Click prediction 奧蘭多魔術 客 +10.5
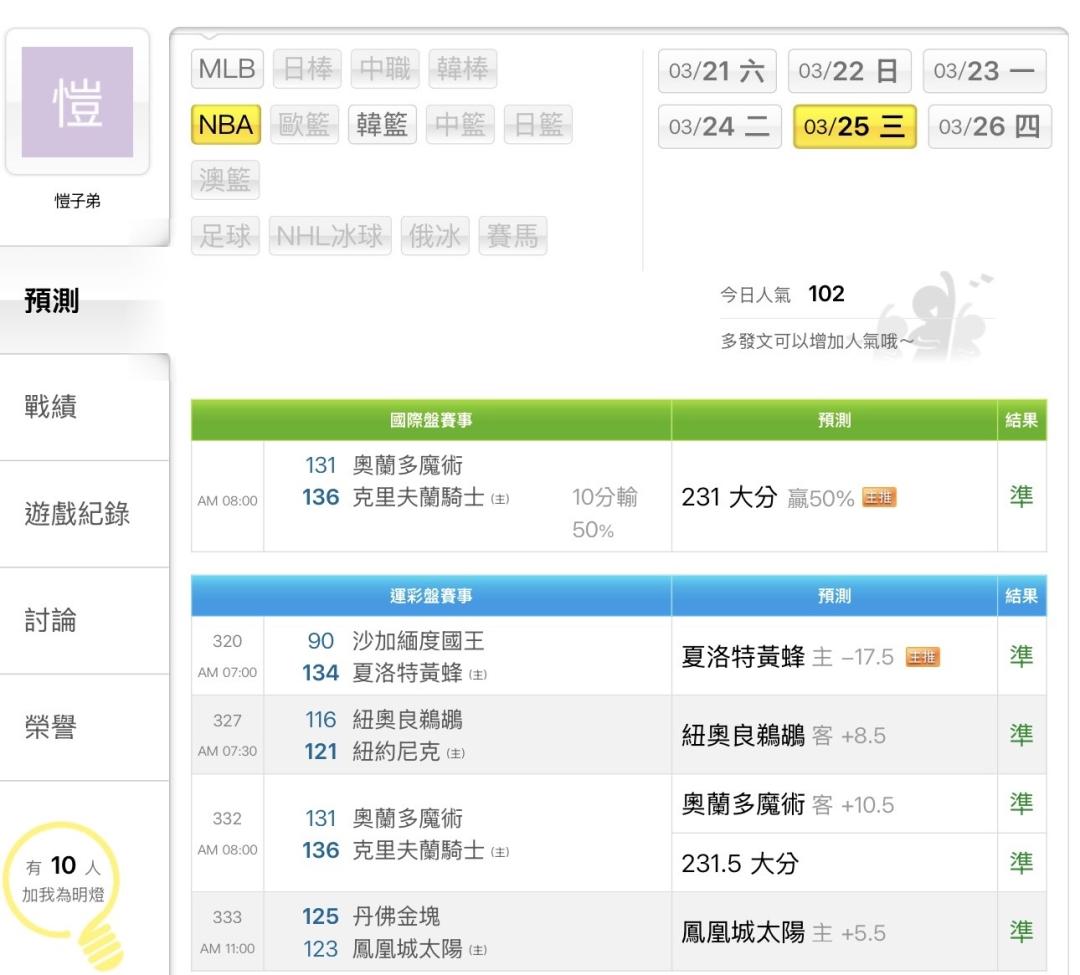Screen dimensions: 1080x975 (x=788, y=804)
